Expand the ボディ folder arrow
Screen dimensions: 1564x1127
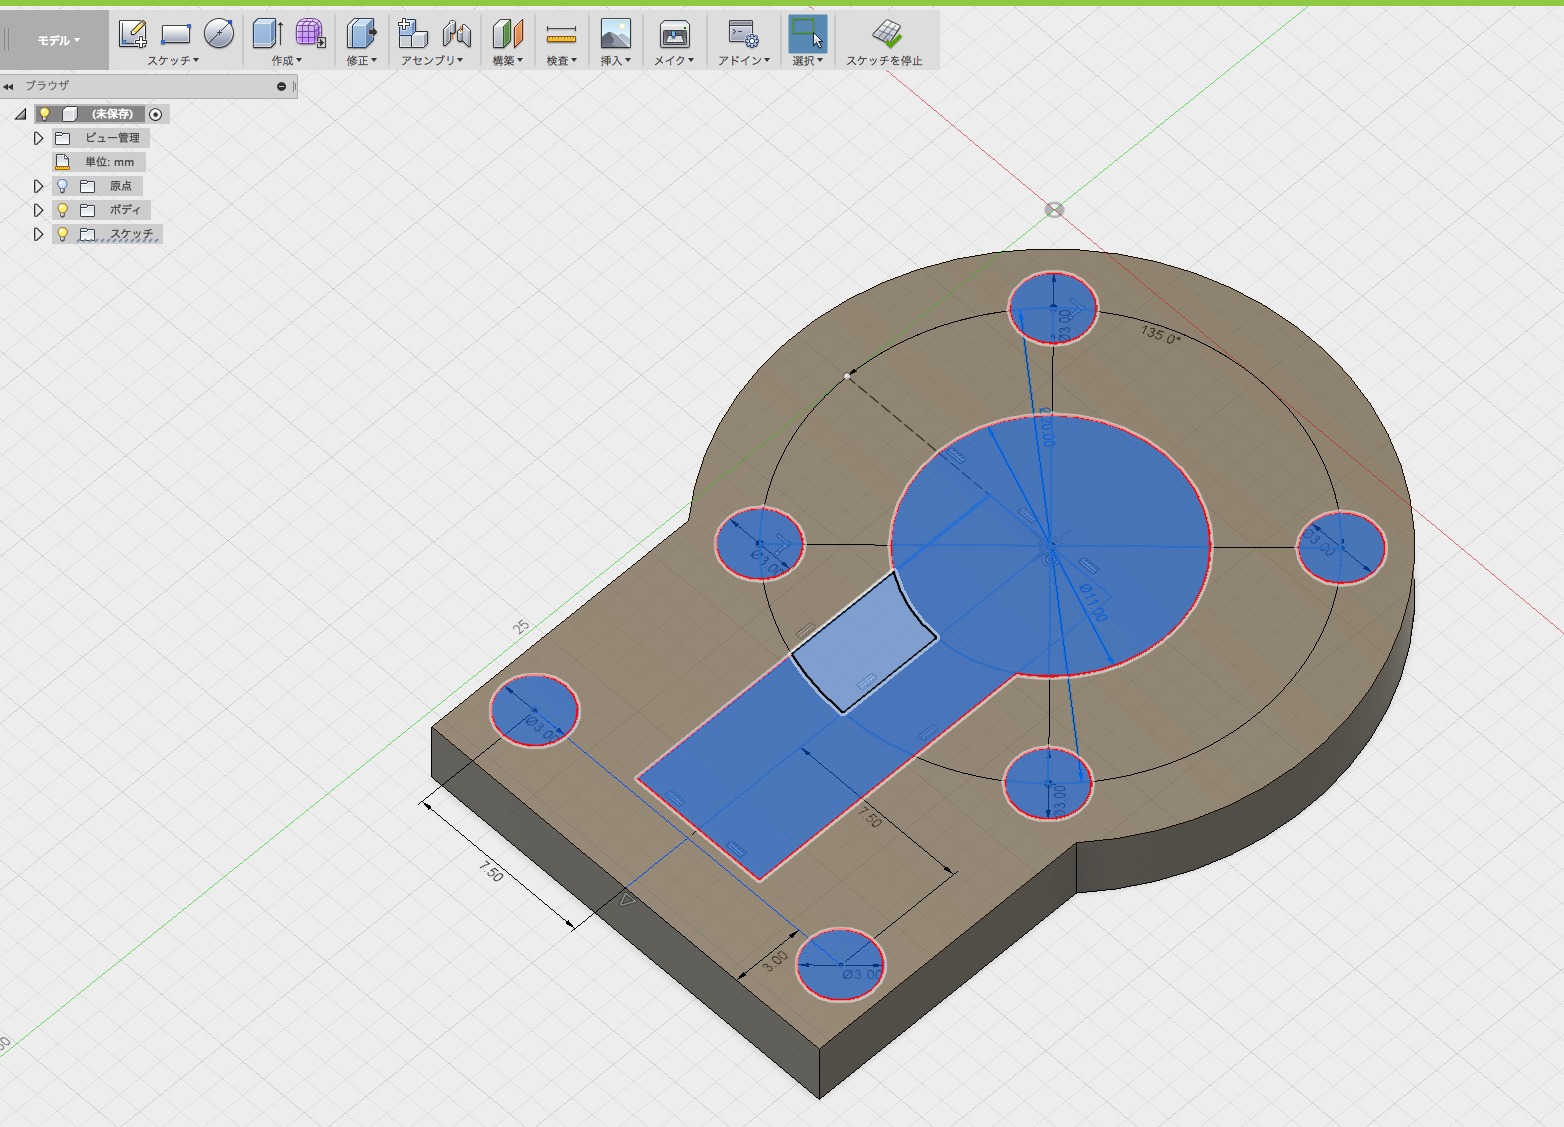click(x=38, y=210)
